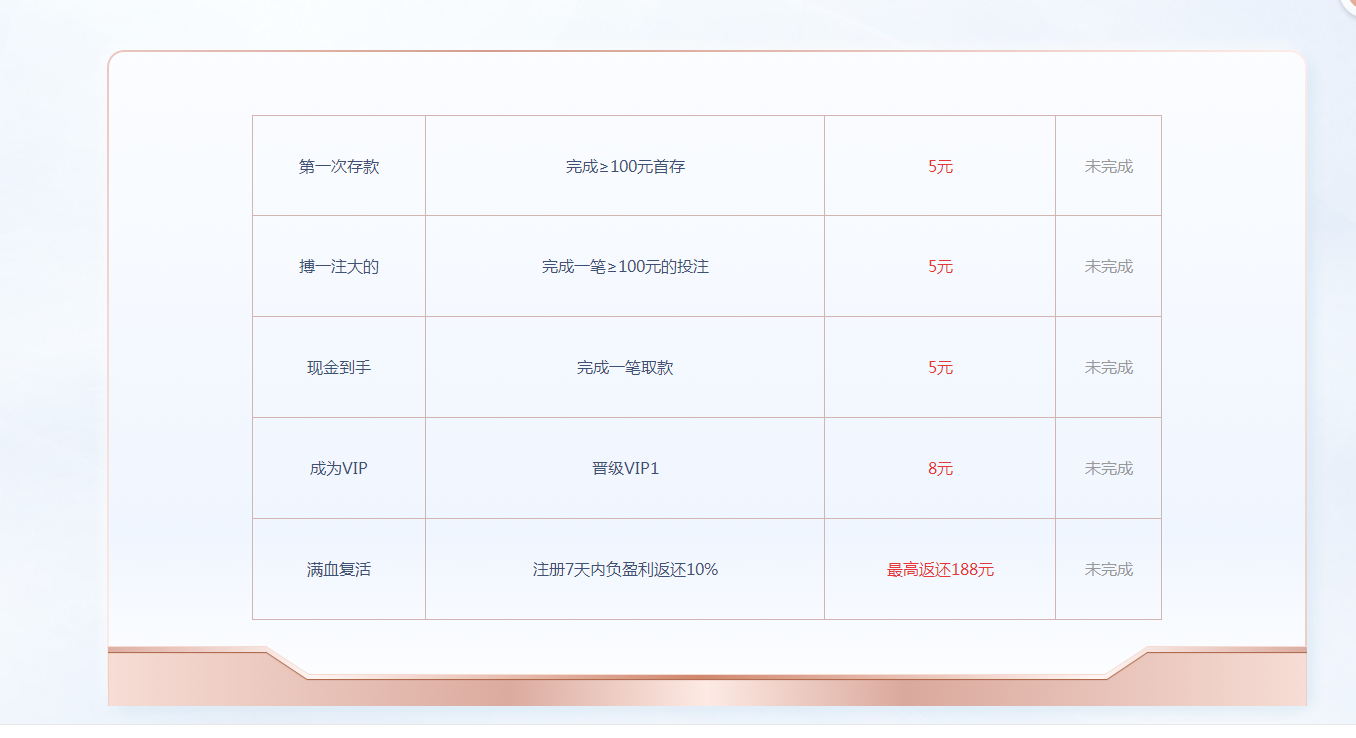
Task: Click the 5元 reward in 现金到手 row
Action: 940,368
